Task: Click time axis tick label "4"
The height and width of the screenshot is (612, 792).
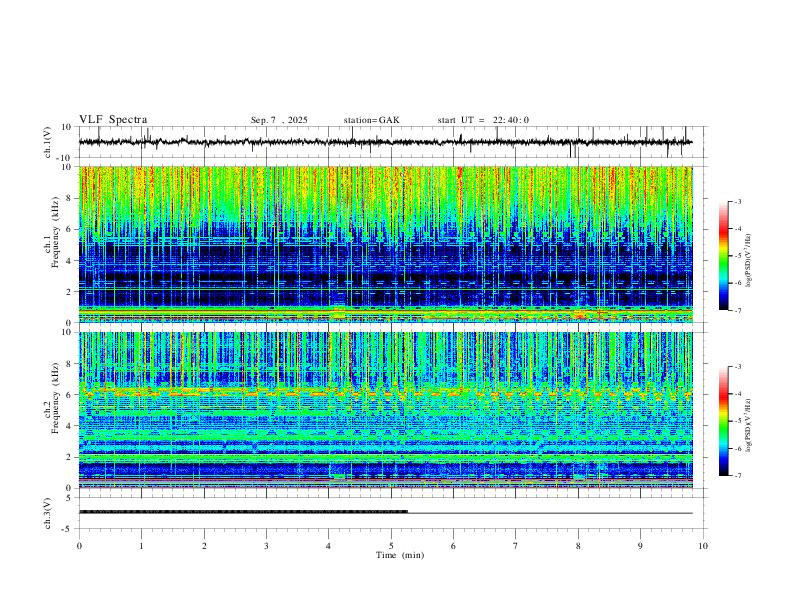Action: 329,546
